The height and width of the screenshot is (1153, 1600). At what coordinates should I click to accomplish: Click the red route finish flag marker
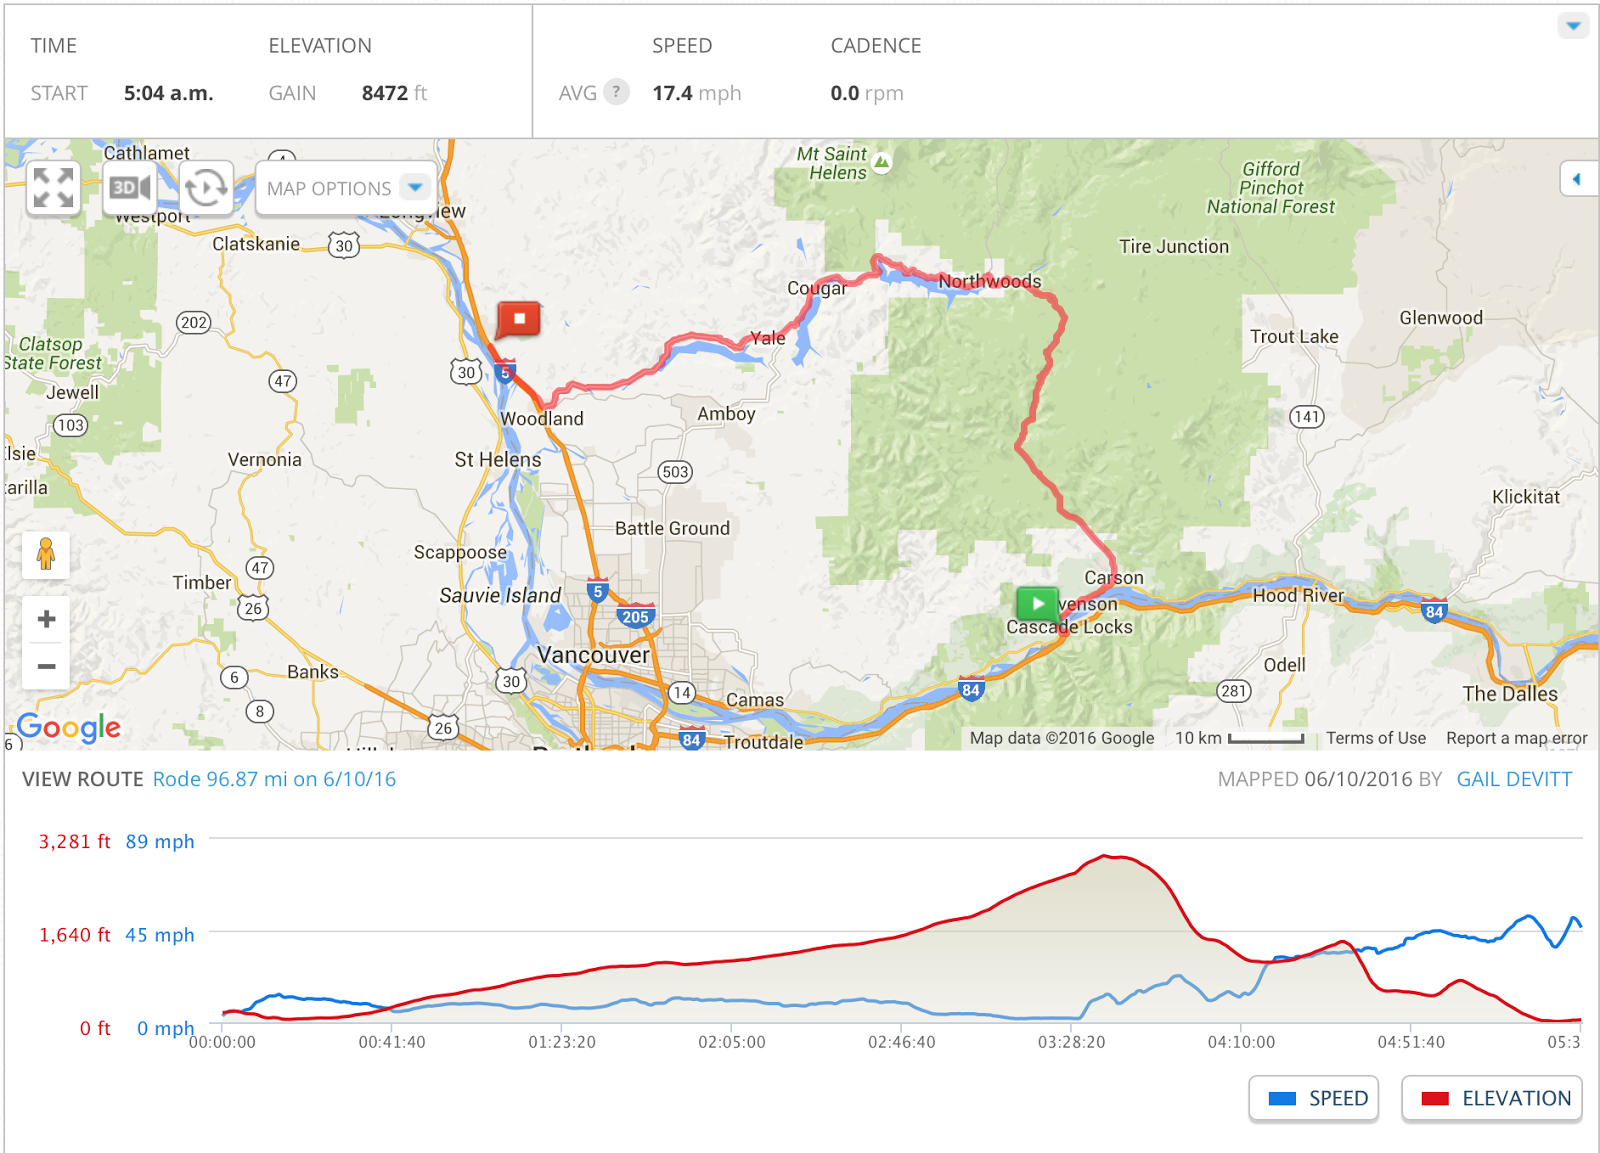pyautogui.click(x=520, y=318)
